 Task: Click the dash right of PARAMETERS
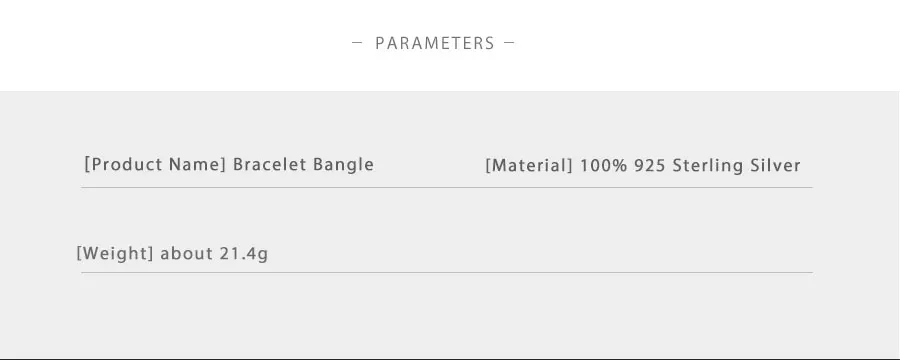[509, 42]
